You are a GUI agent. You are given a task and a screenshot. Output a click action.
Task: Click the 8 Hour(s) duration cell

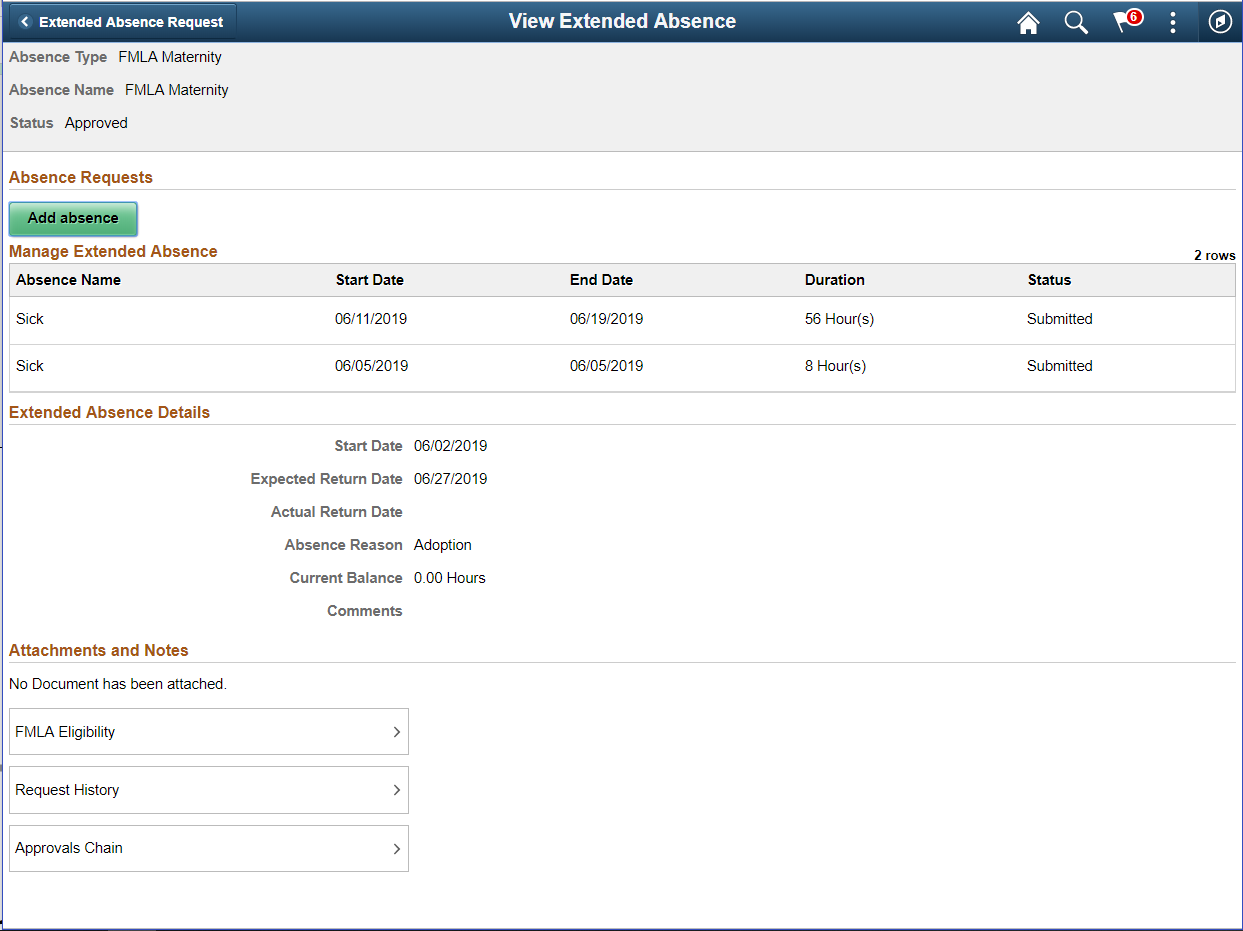(836, 366)
